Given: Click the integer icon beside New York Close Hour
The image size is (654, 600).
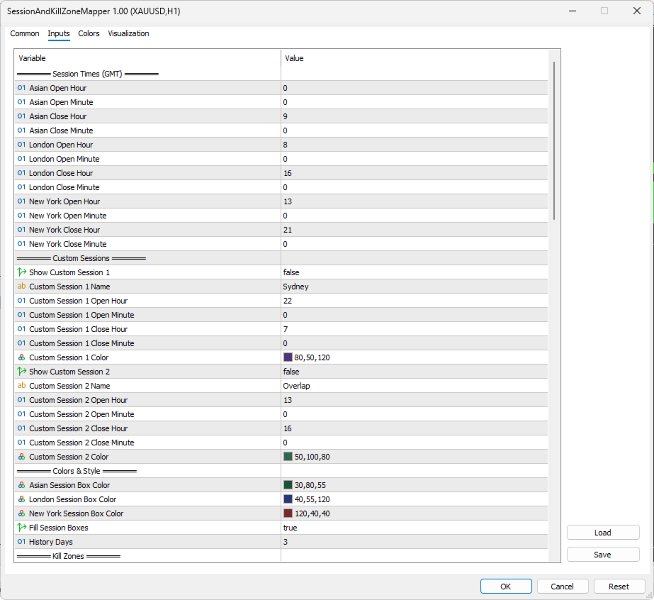Looking at the screenshot, I should (22, 230).
